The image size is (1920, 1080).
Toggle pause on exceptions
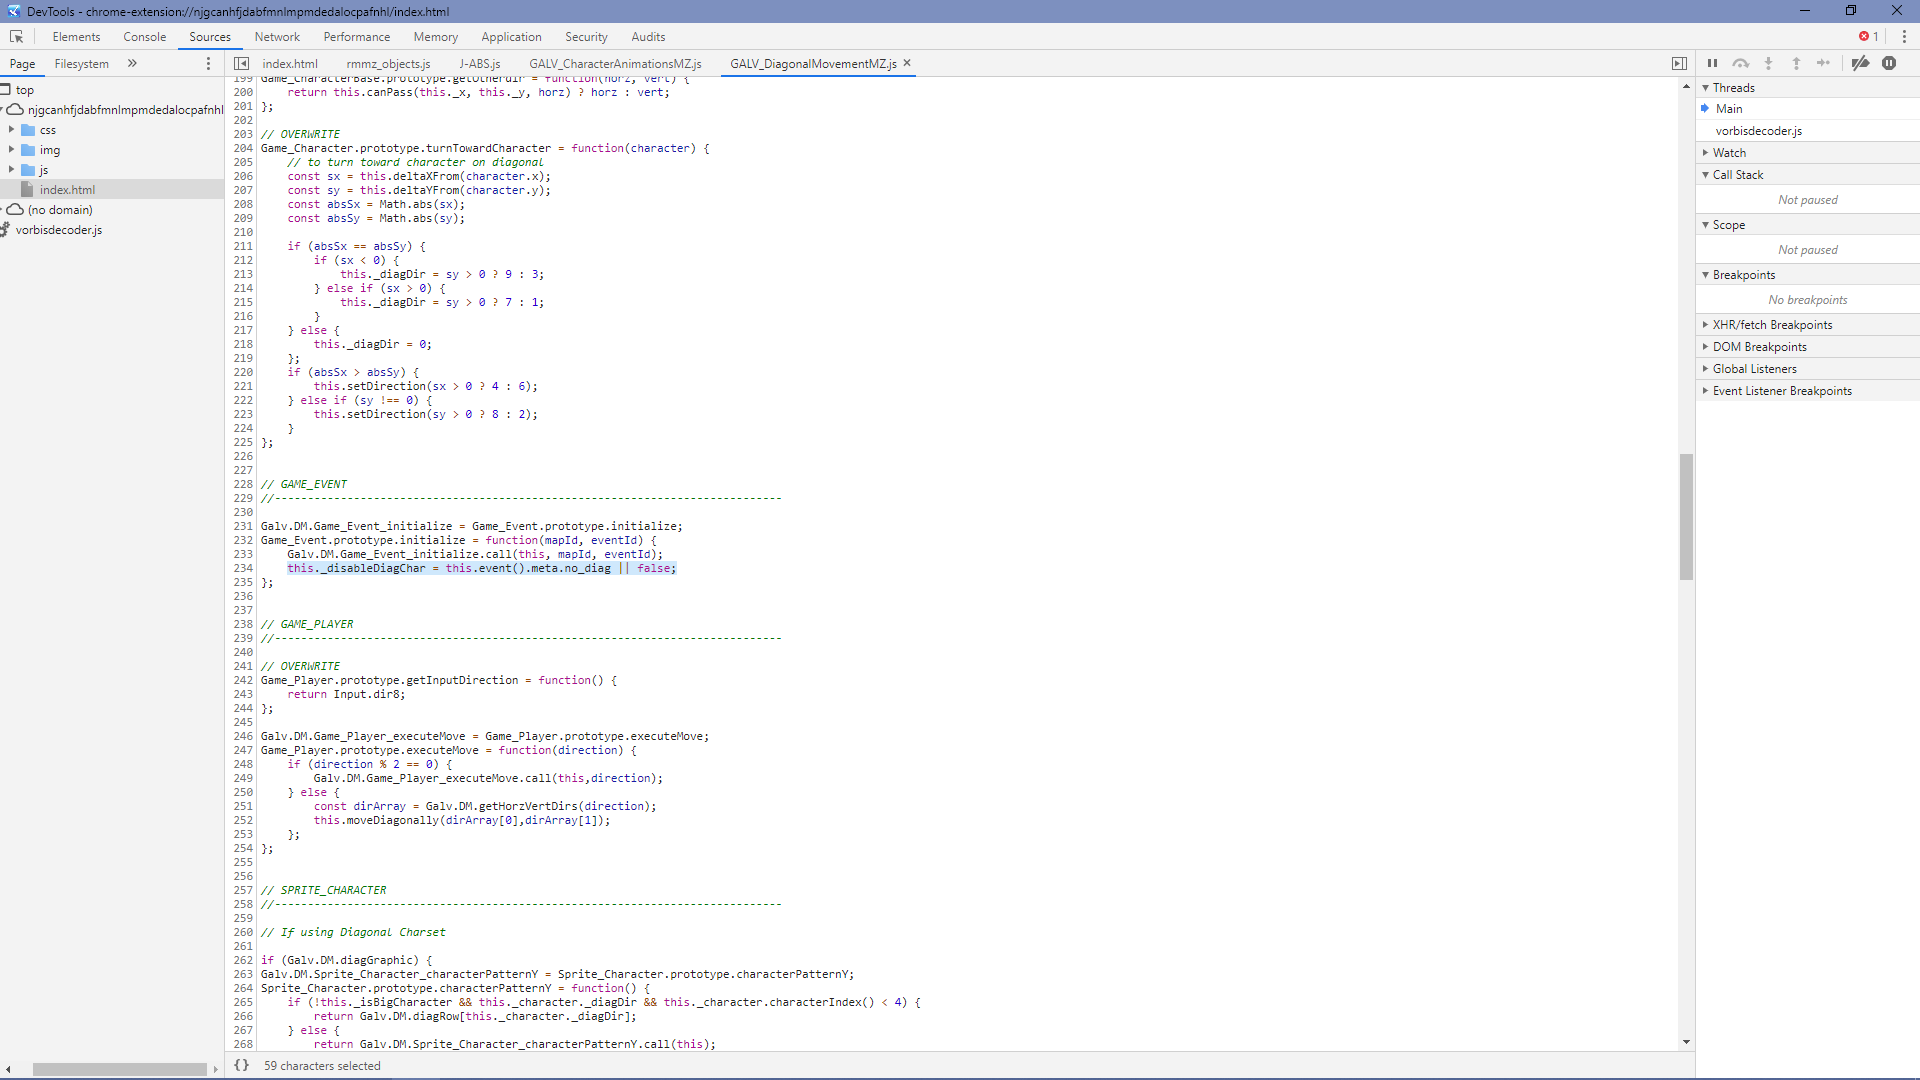[x=1889, y=63]
